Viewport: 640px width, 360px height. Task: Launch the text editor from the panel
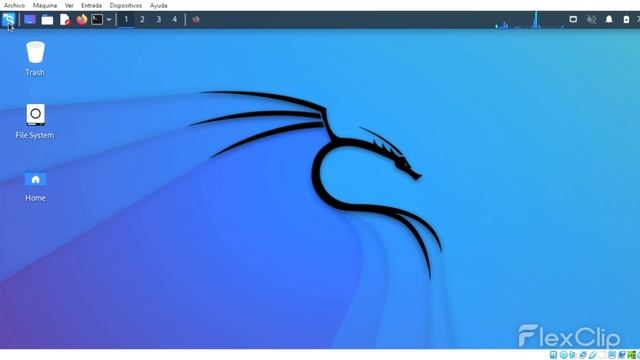click(65, 19)
